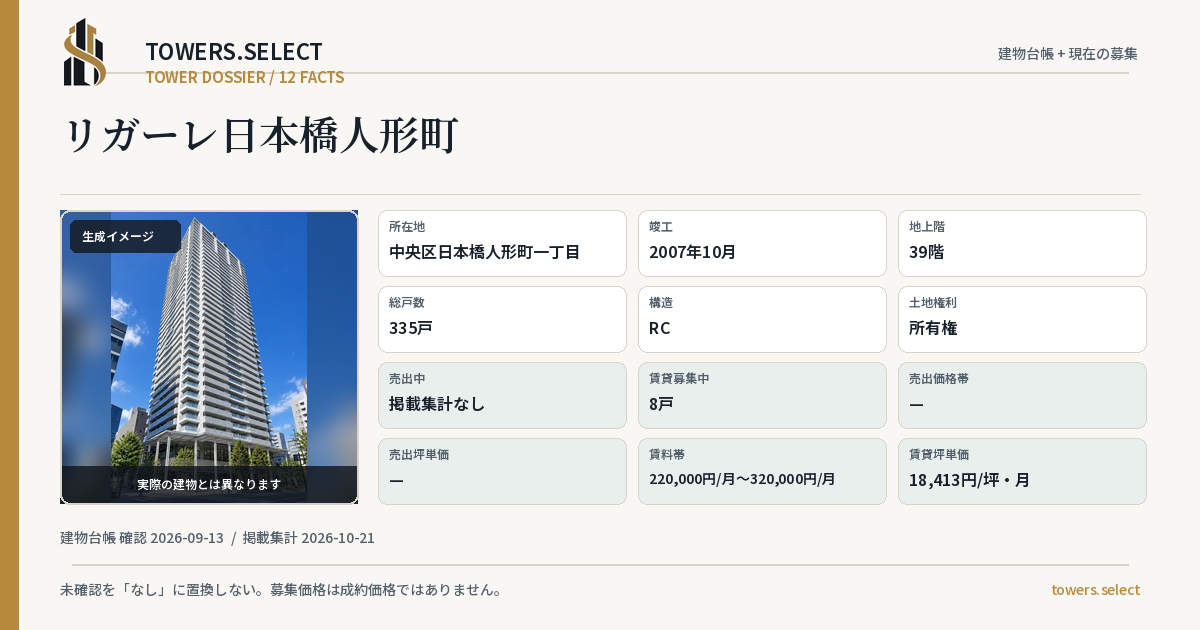Open the 賃貸募集中 card showing 8戸

point(762,395)
